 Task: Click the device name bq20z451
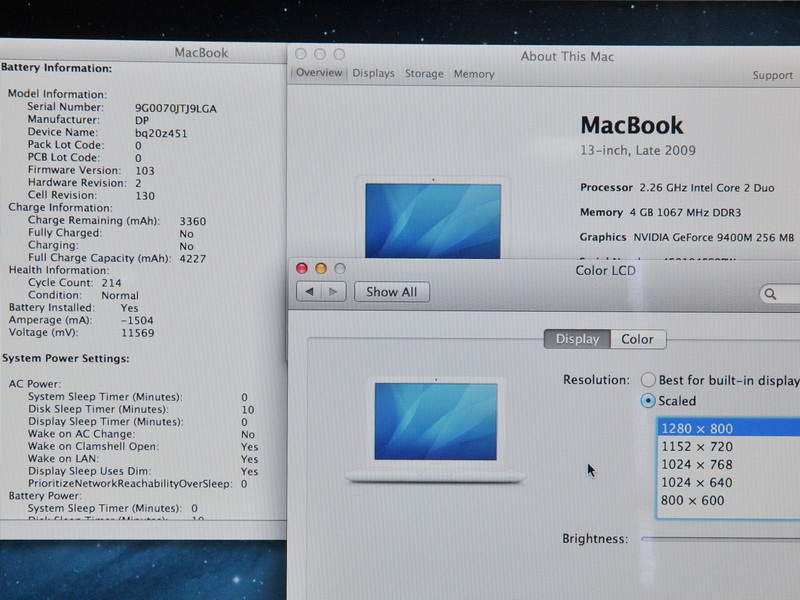click(x=161, y=133)
